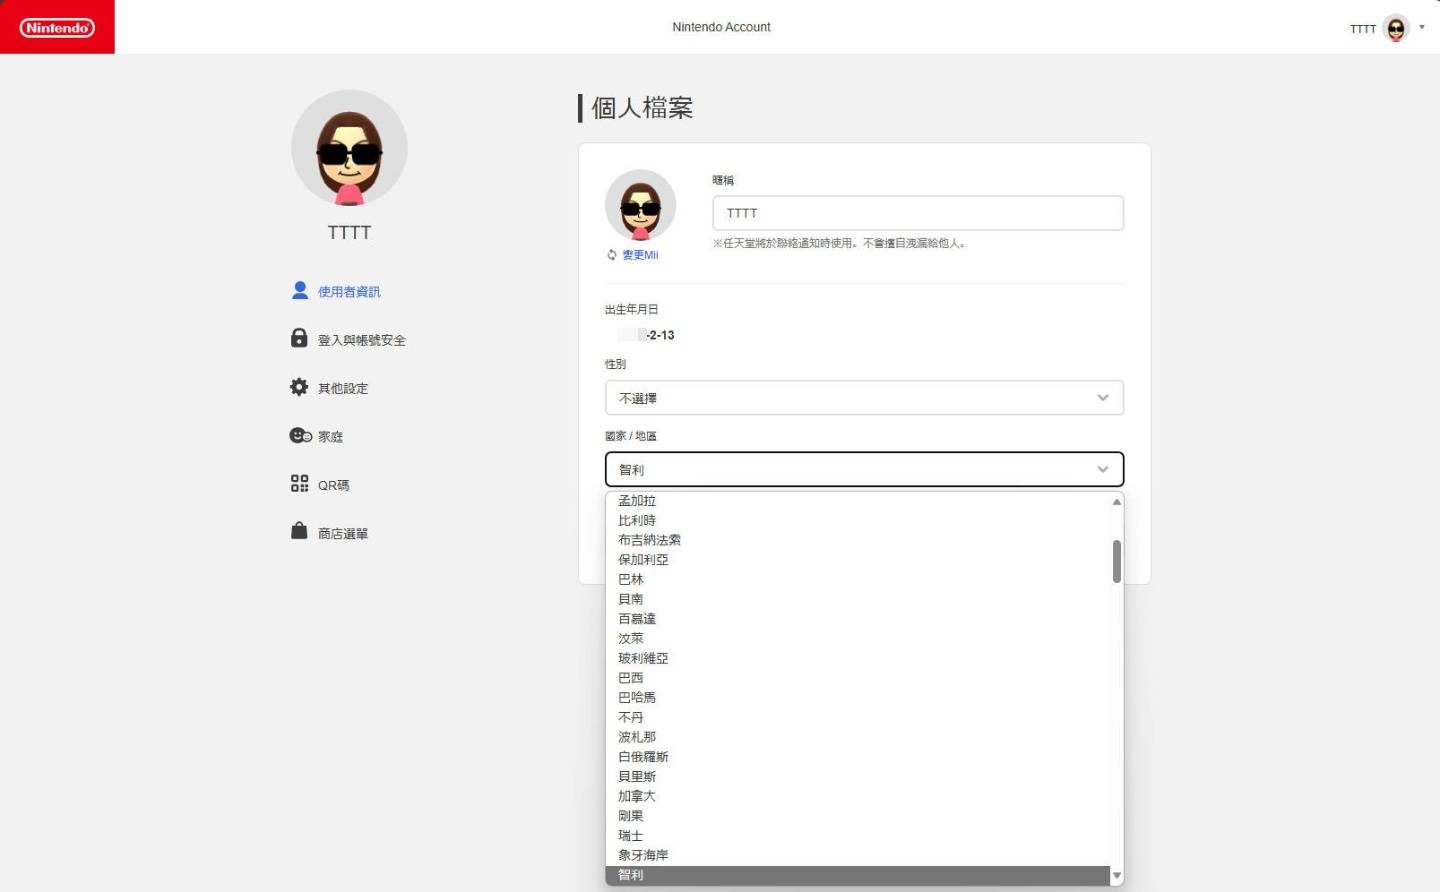The width and height of the screenshot is (1440, 892).
Task: Click the 變更Mii link
Action: point(640,255)
